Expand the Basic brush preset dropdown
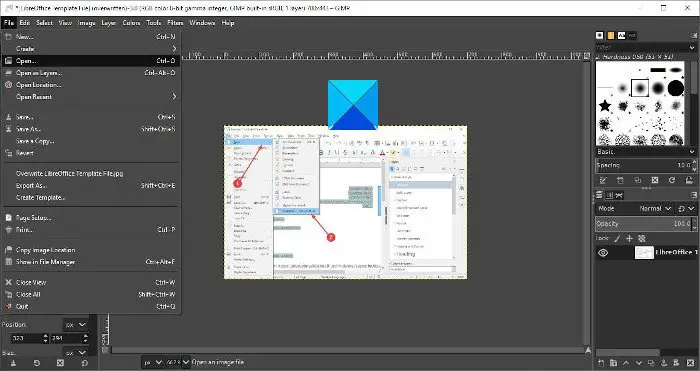 click(646, 152)
